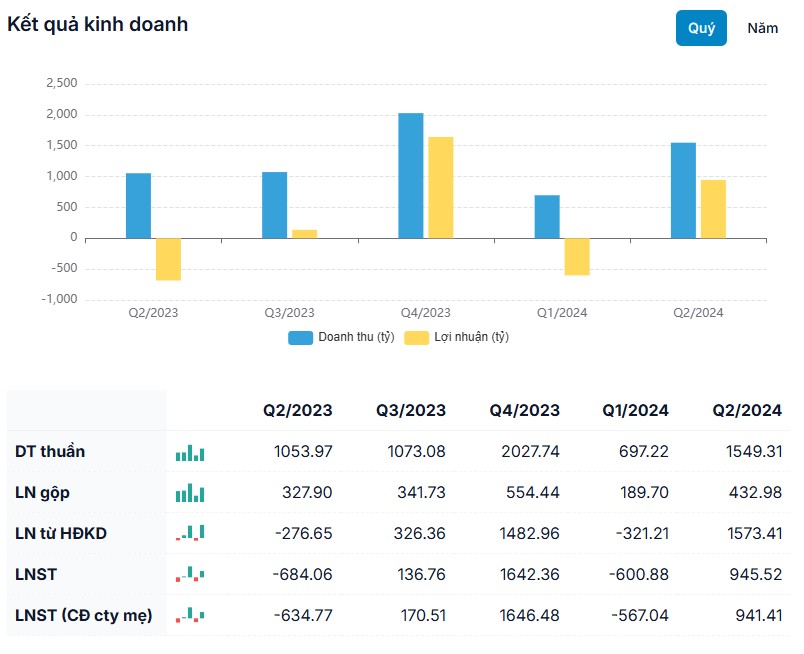The width and height of the screenshot is (804, 654).
Task: Click the yellow Lợi nhuận legend swatch
Action: (416, 338)
